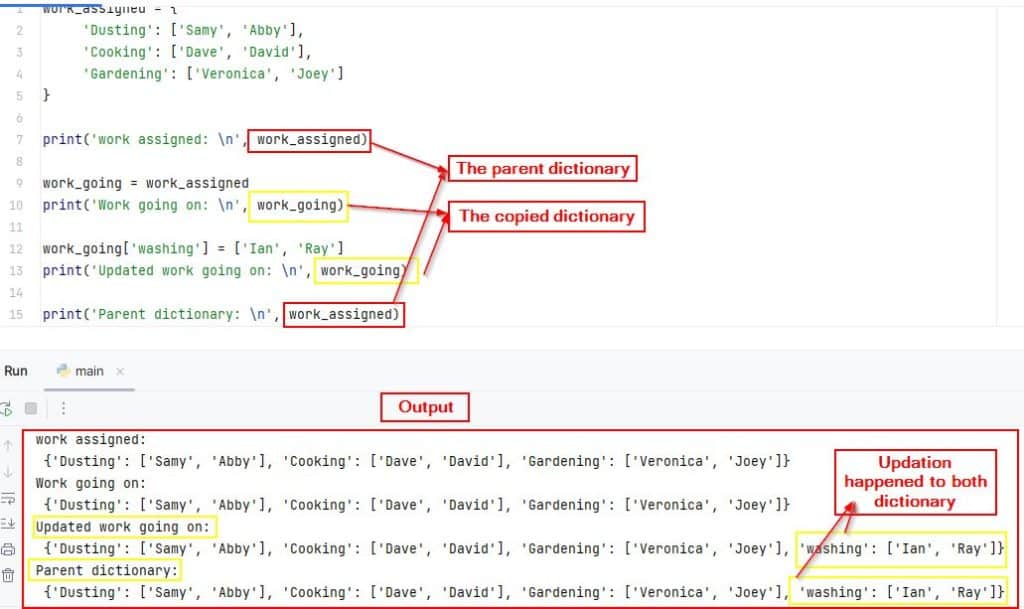1024x609 pixels.
Task: Switch to the main run tab
Action: click(x=88, y=370)
